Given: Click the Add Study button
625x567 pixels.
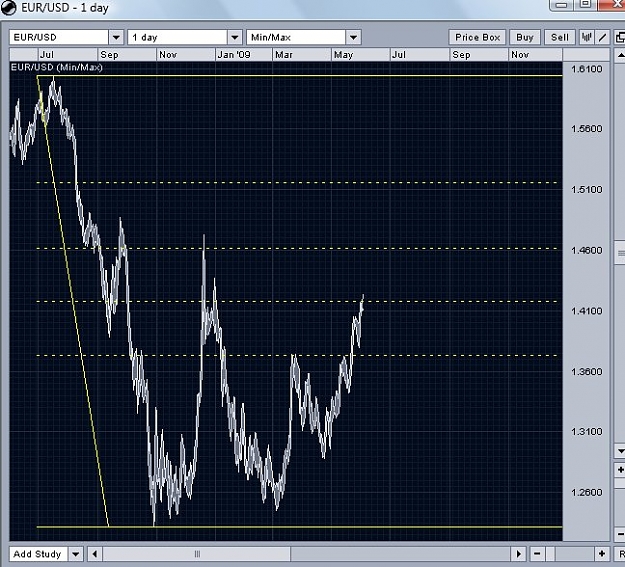Looking at the screenshot, I should tap(38, 554).
